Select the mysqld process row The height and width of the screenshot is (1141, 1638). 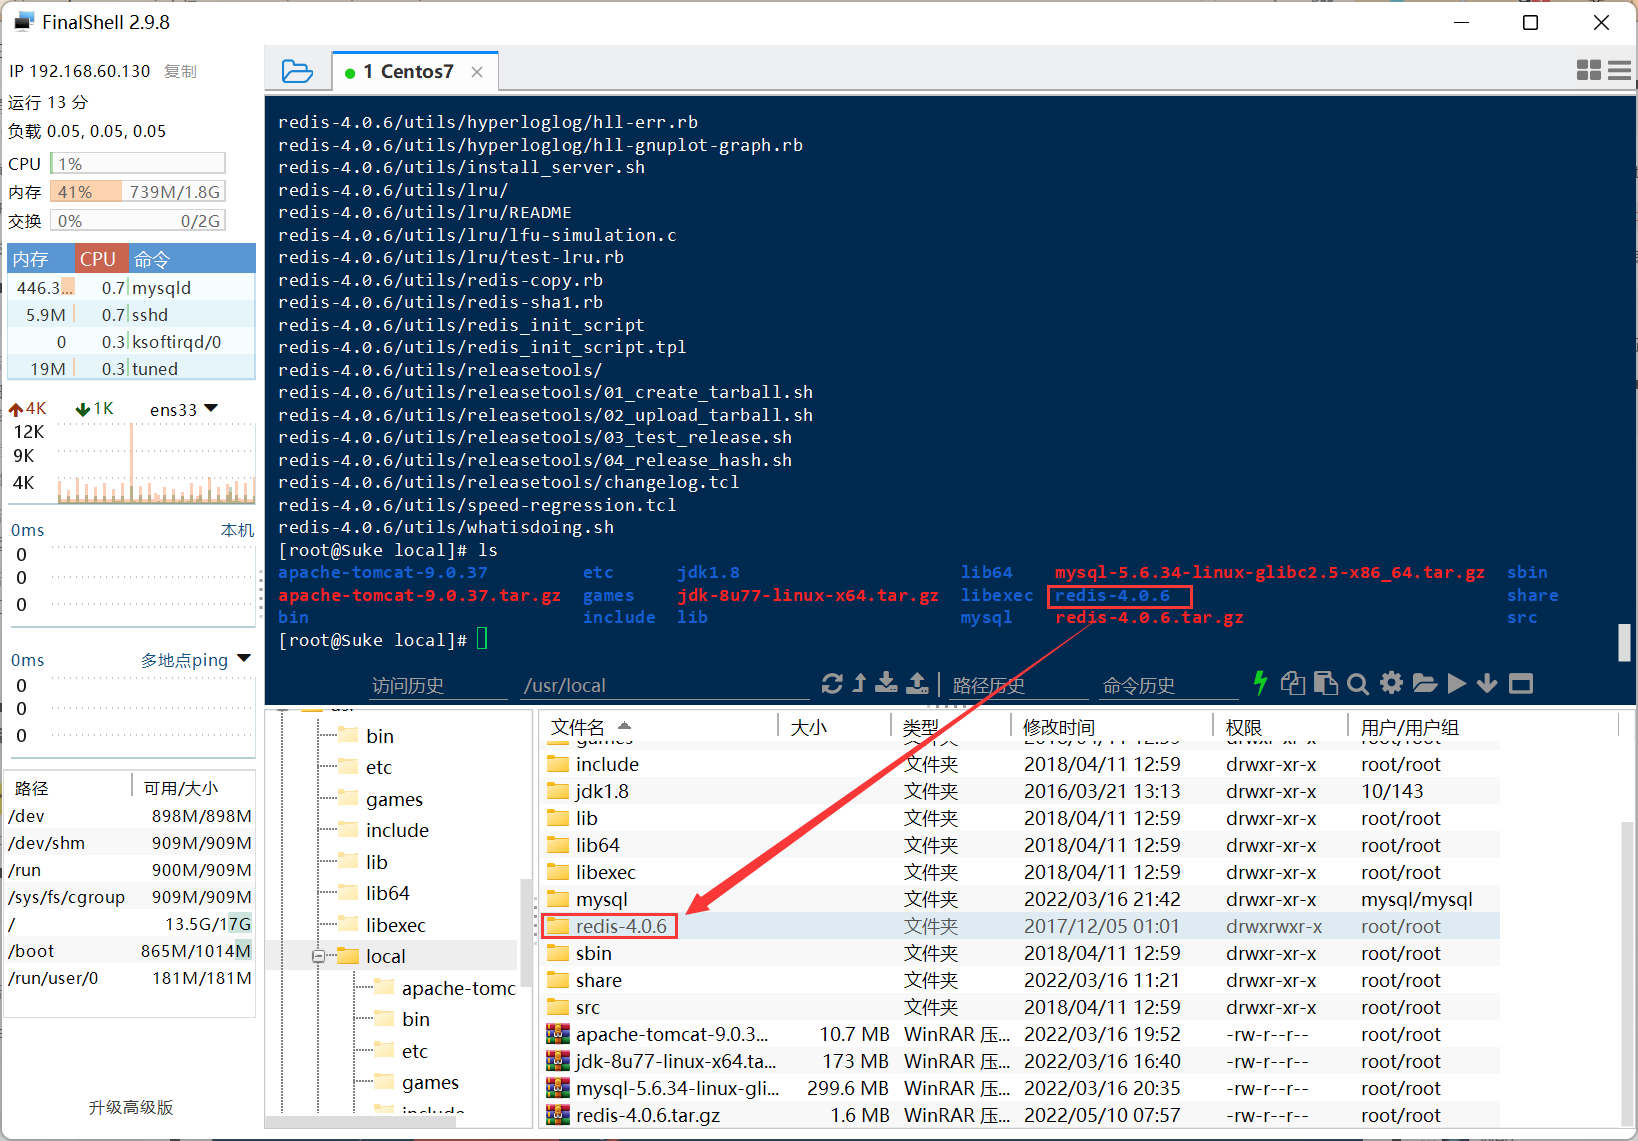(x=131, y=288)
